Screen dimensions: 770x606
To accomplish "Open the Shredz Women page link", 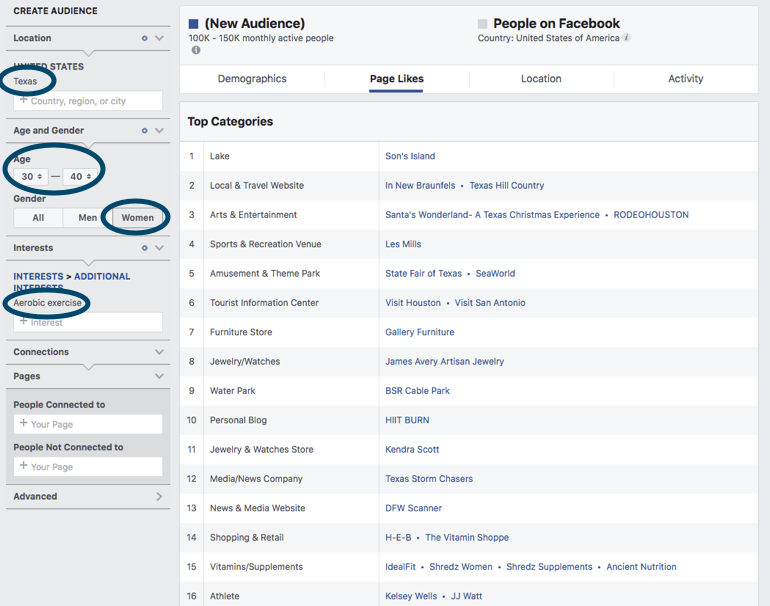I will (x=461, y=567).
